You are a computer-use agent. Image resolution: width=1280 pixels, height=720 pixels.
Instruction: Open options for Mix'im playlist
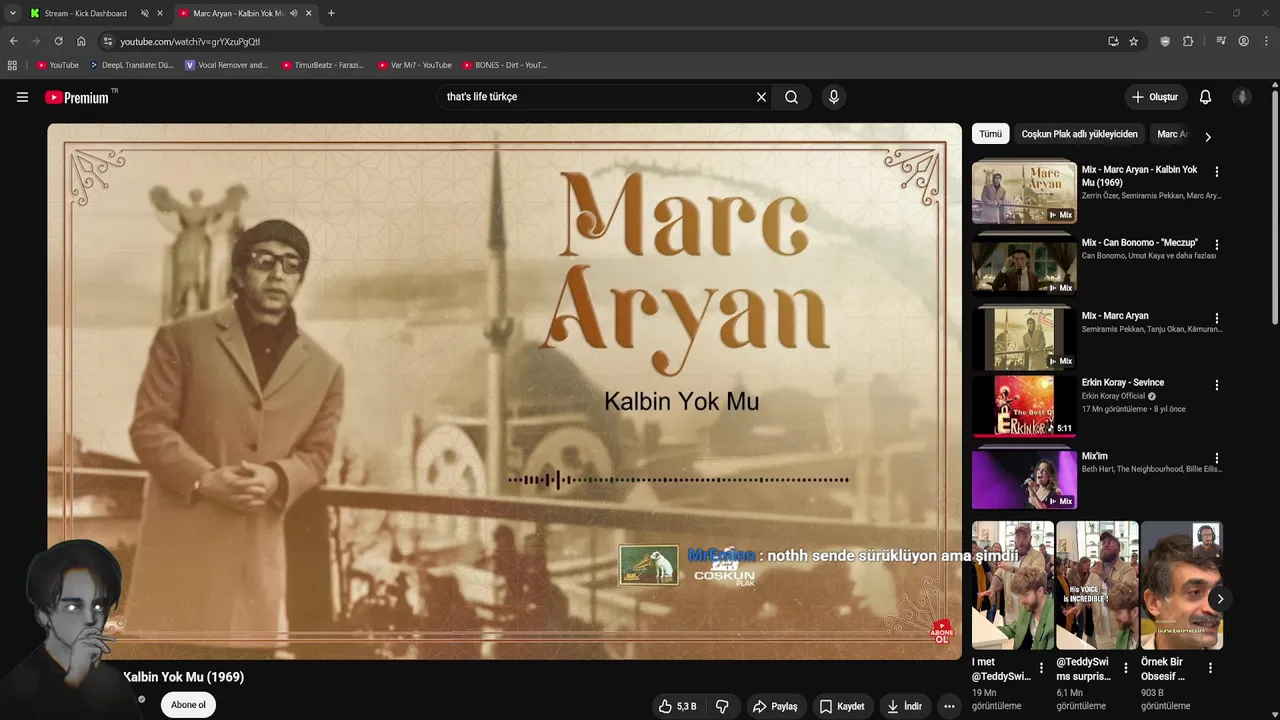[x=1216, y=459]
